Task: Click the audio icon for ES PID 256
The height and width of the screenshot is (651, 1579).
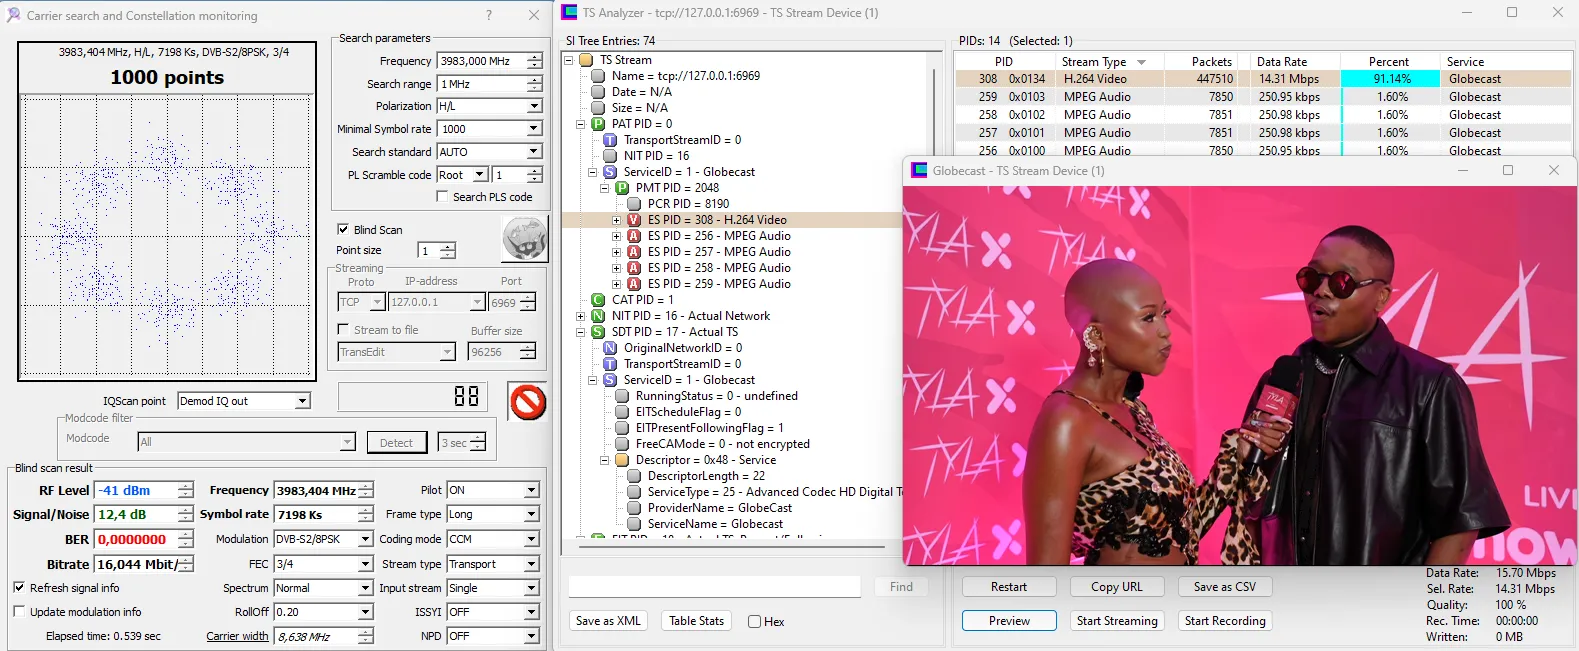Action: pyautogui.click(x=633, y=236)
